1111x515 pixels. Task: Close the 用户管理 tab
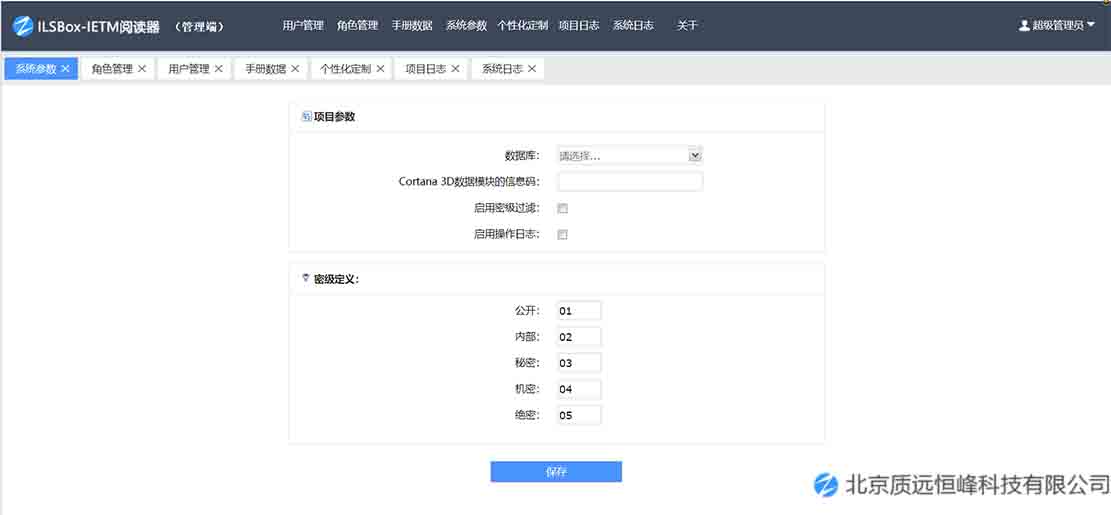[x=218, y=69]
